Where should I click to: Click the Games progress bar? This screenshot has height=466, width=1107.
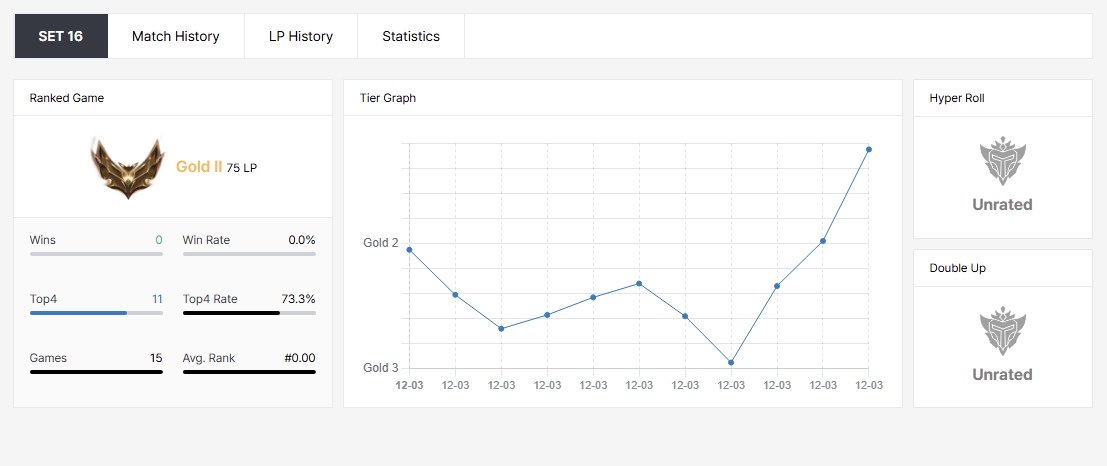(96, 372)
